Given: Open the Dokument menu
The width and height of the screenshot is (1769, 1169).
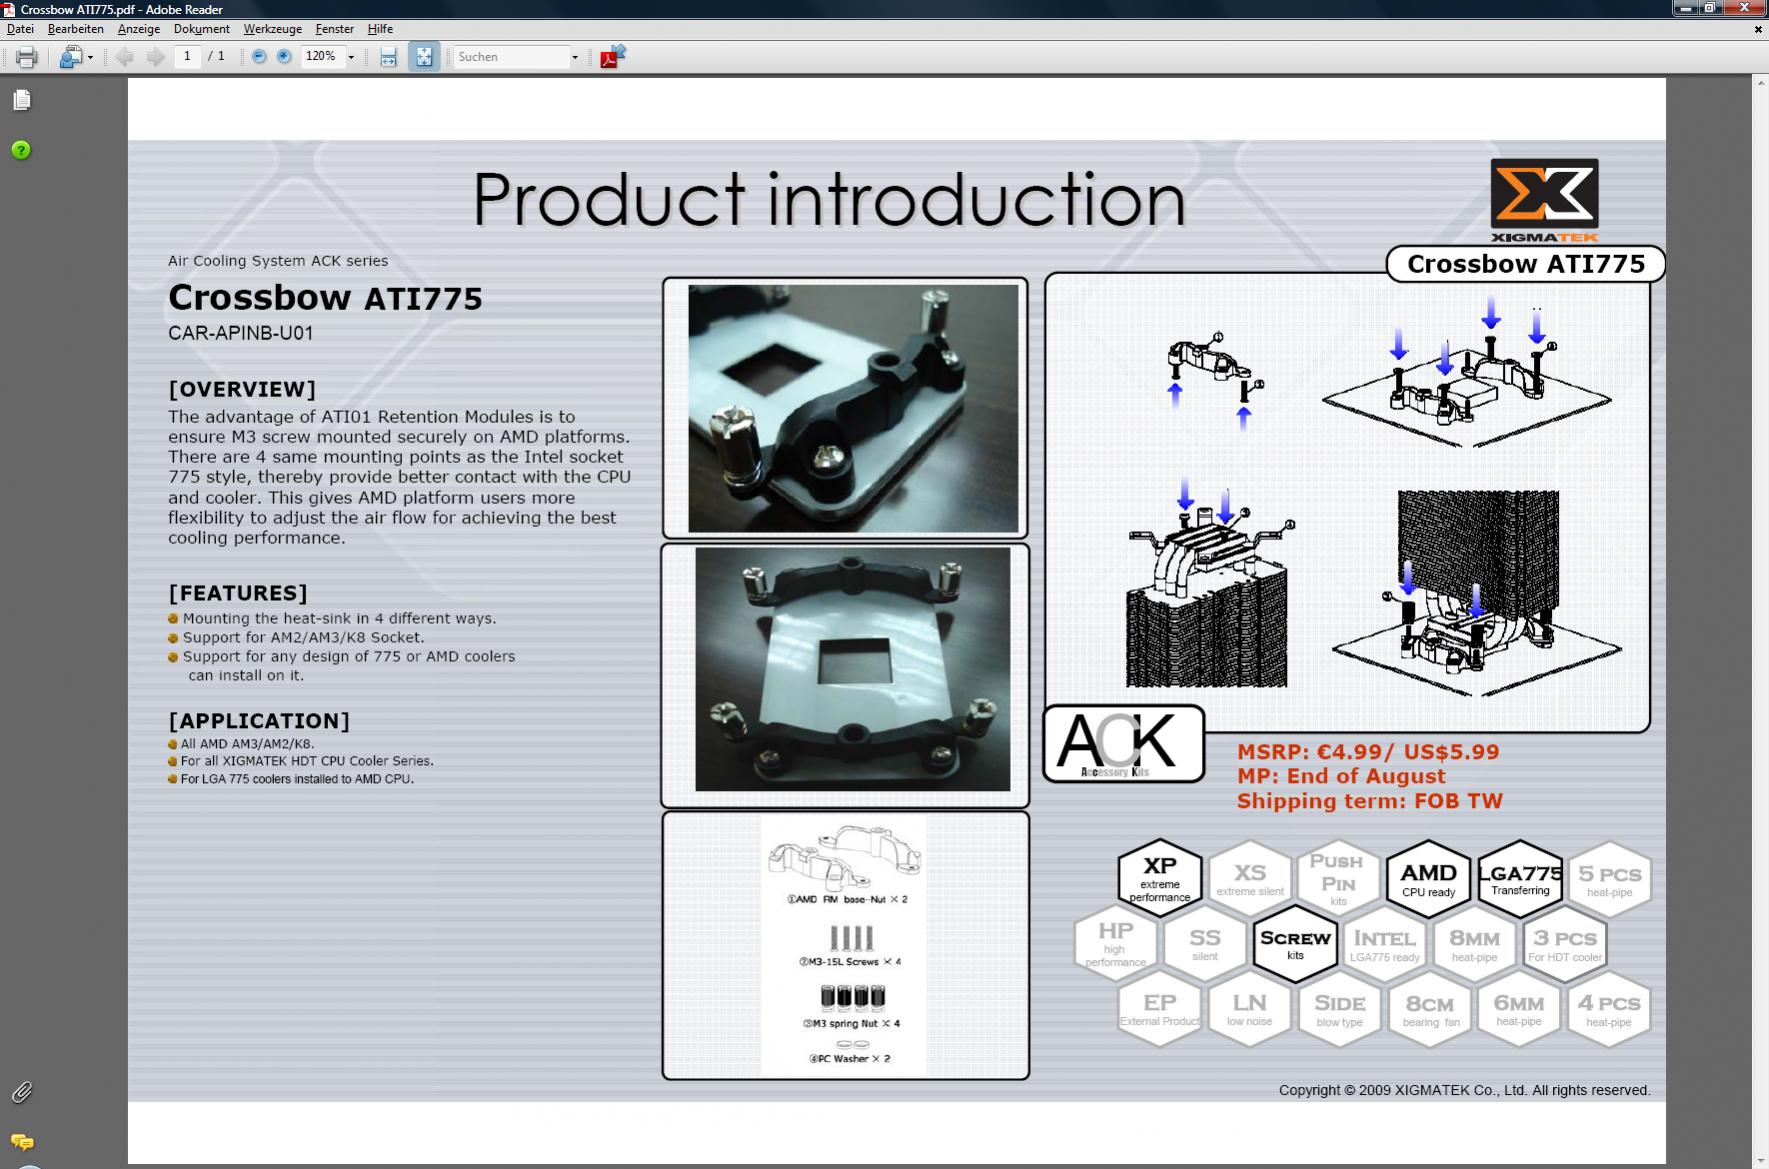Looking at the screenshot, I should point(202,29).
